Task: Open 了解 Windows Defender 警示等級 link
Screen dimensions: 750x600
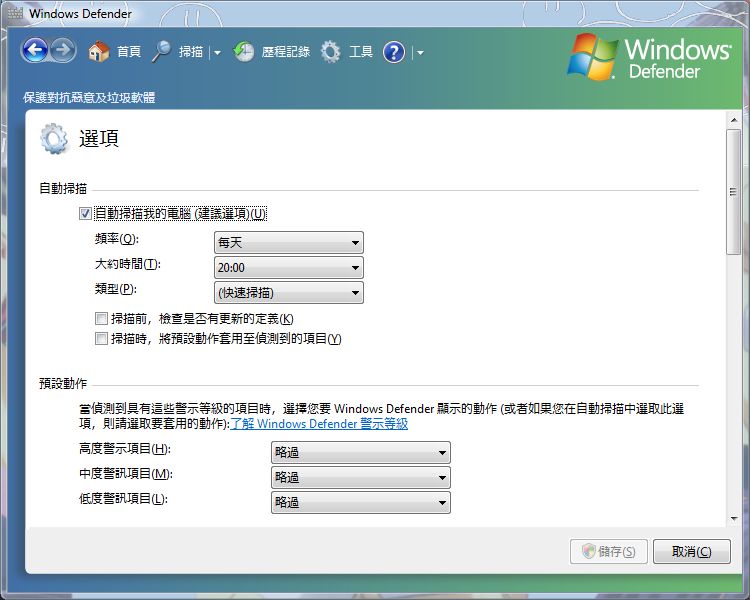Action: (x=319, y=424)
